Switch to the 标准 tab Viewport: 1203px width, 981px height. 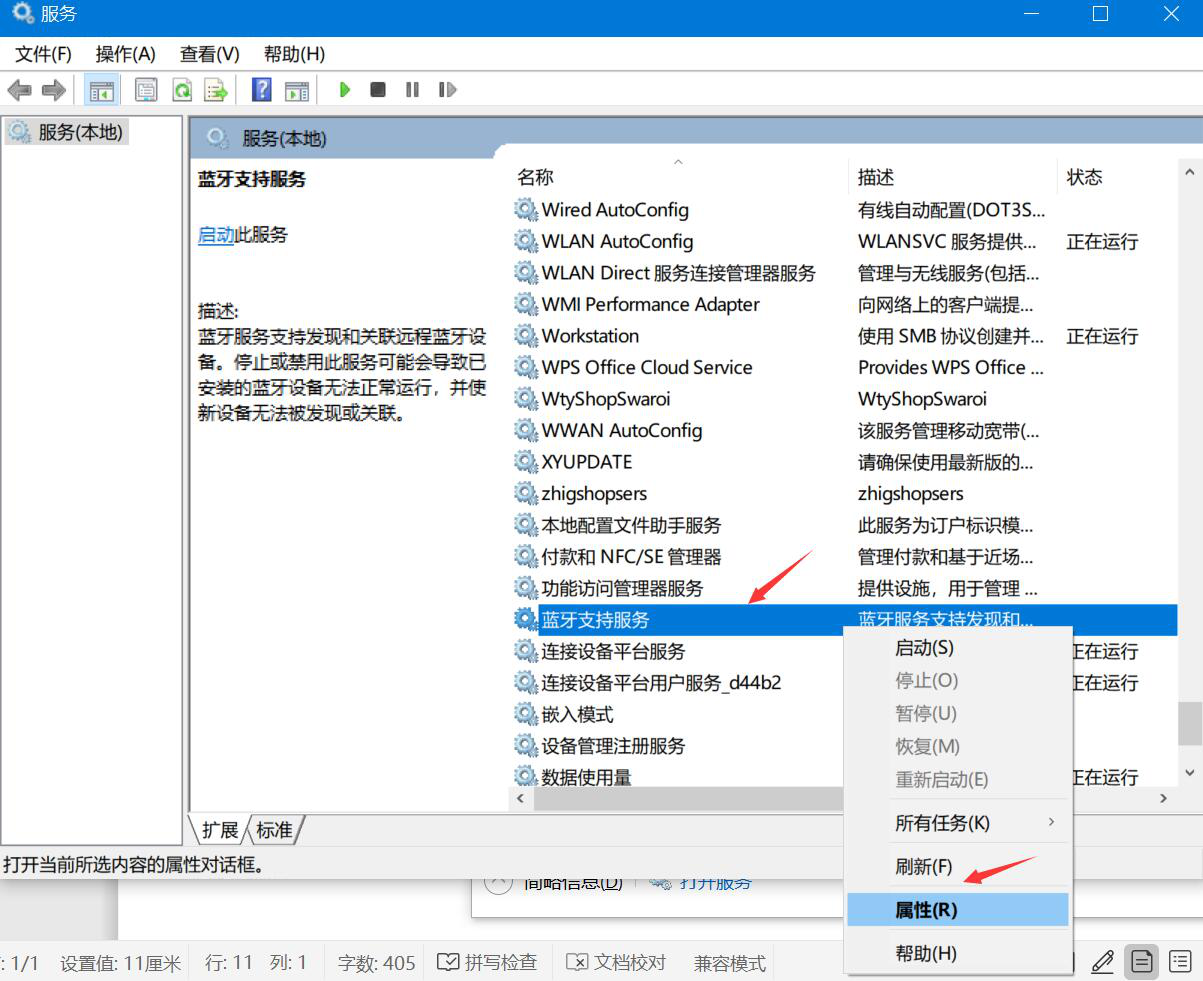[274, 830]
